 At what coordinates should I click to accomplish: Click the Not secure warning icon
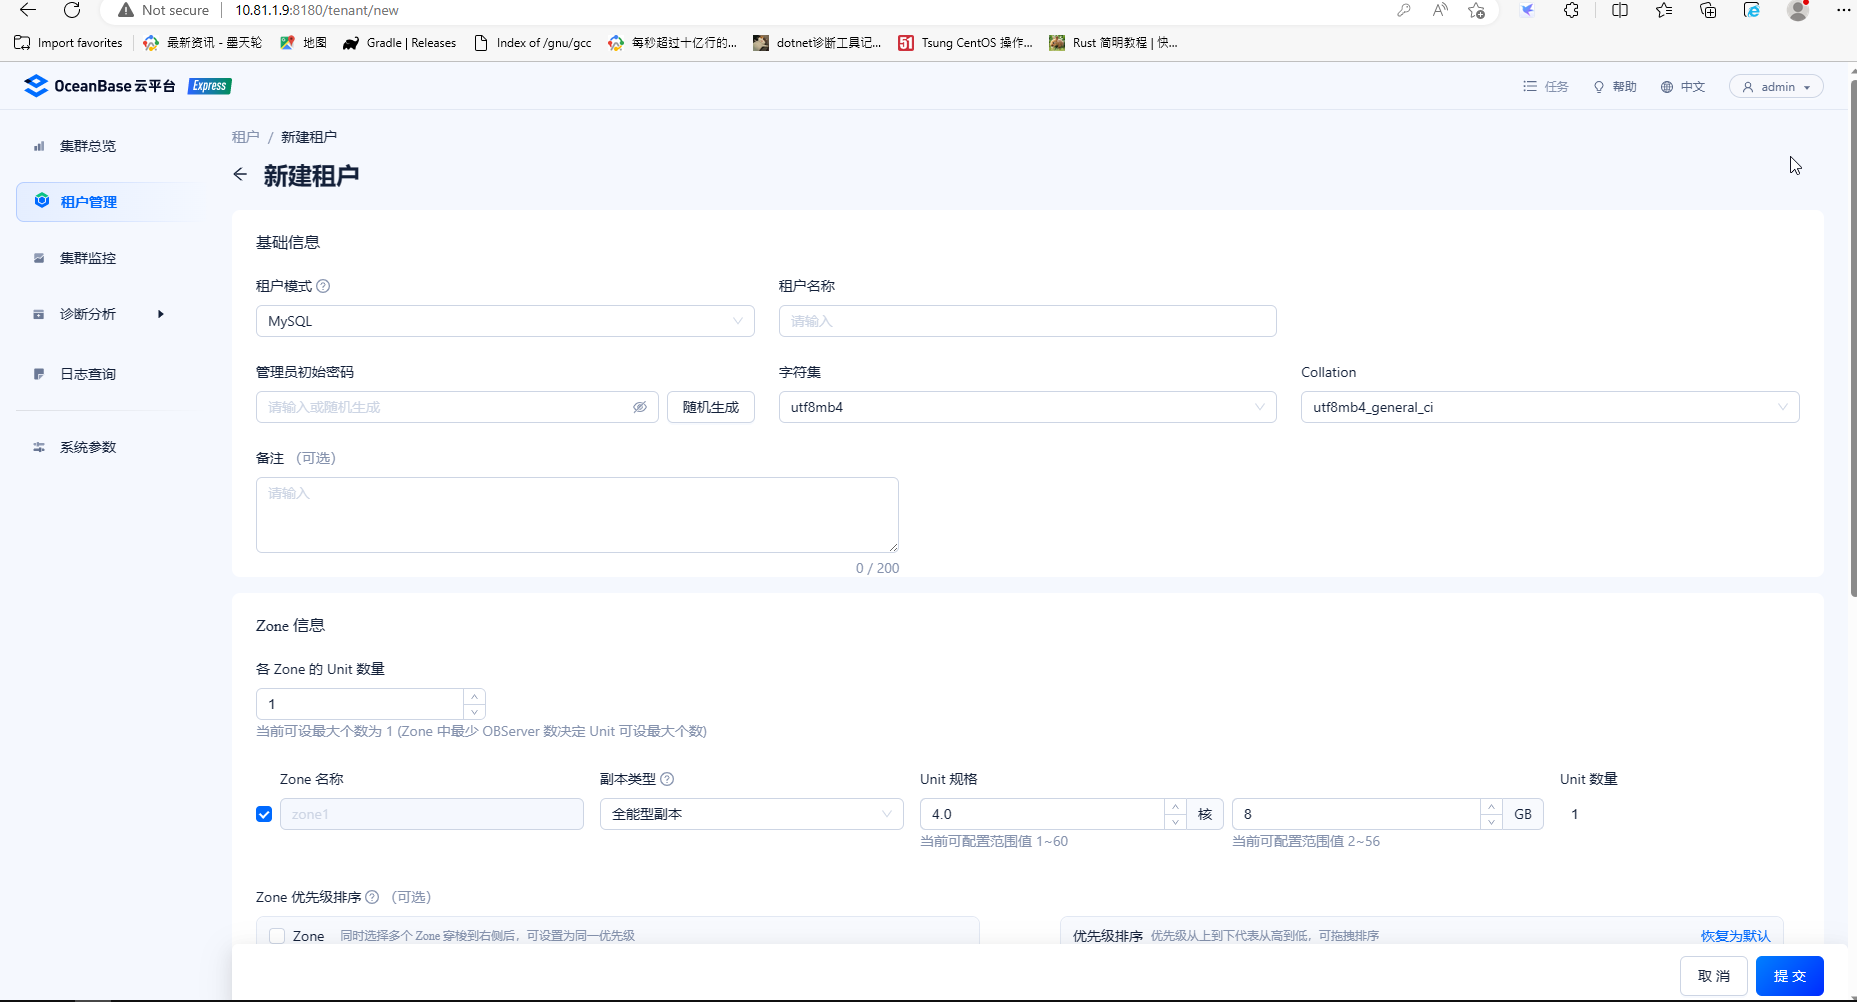[x=126, y=10]
